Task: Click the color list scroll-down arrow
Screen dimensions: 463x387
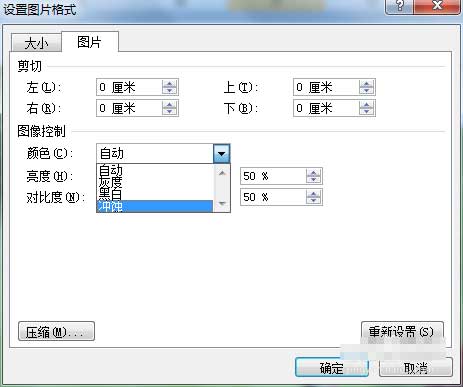Action: pyautogui.click(x=222, y=203)
